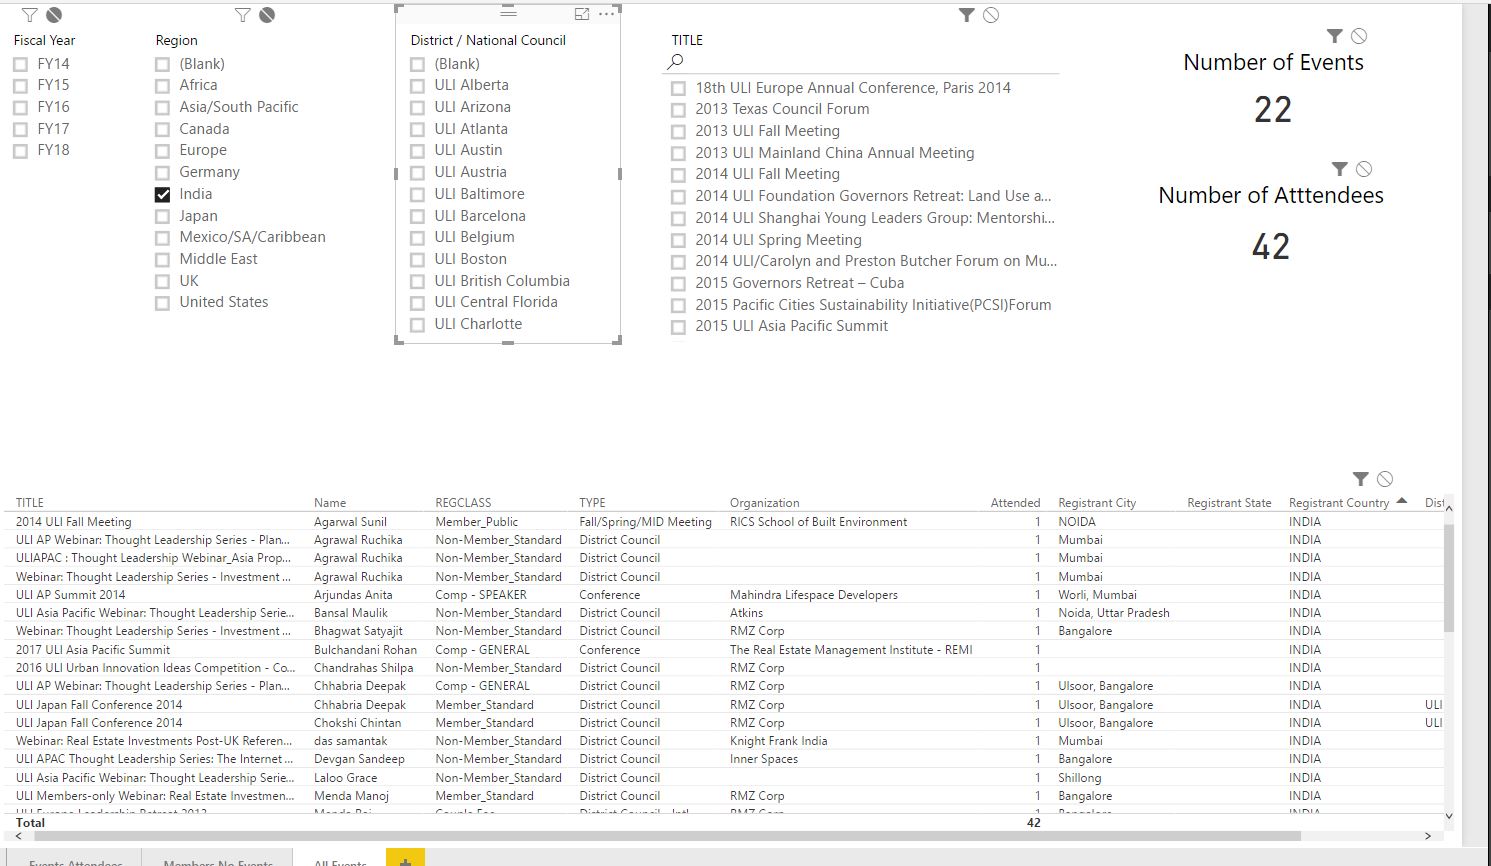
Task: Click the block icon above TITLE slicer
Action: click(990, 15)
